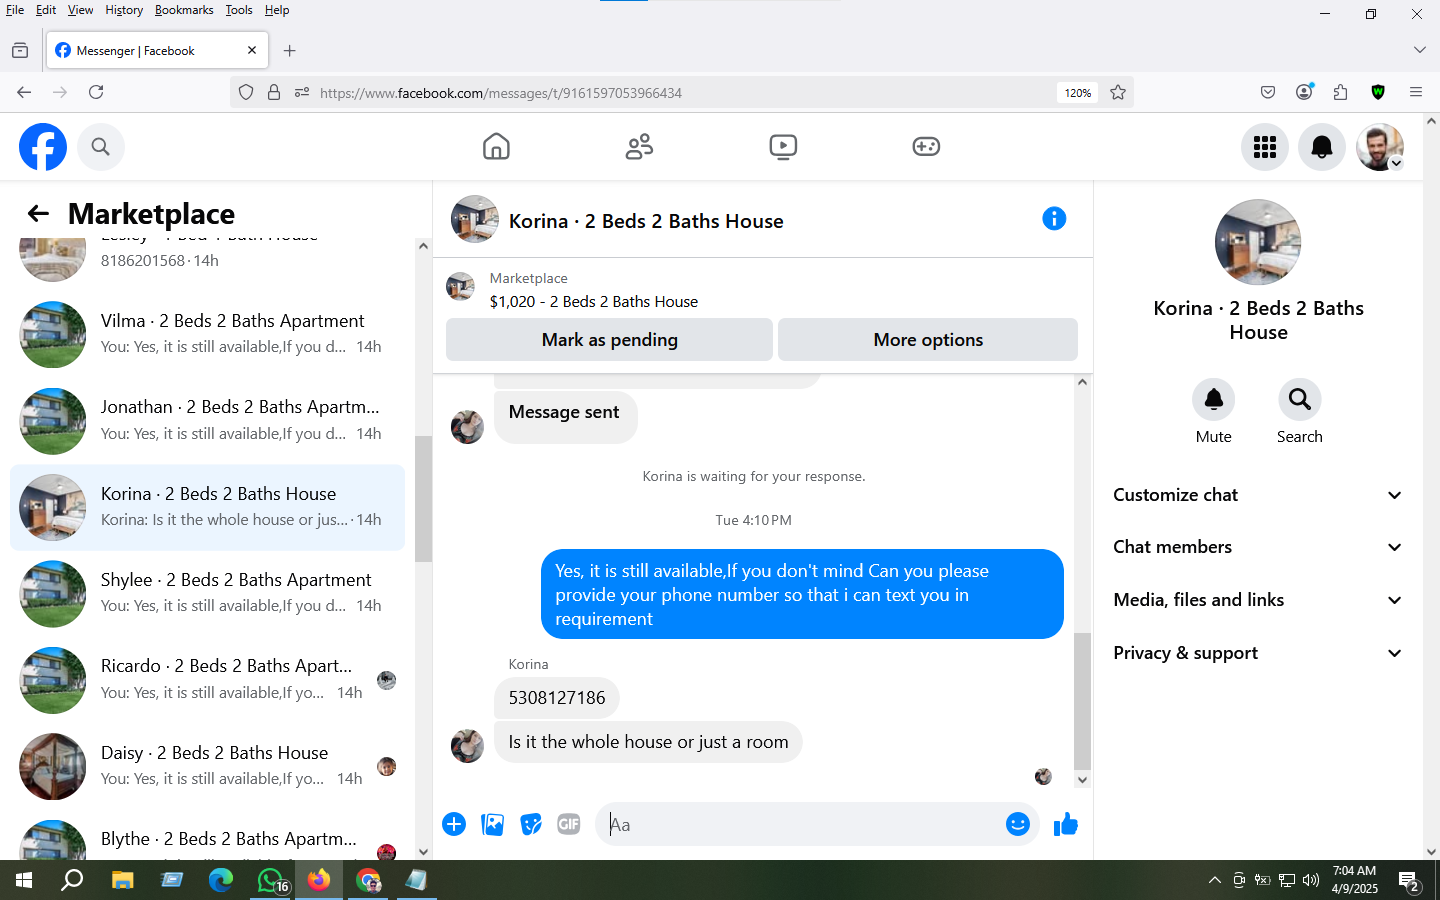Open more actions plus icon
Image resolution: width=1440 pixels, height=900 pixels.
(454, 824)
